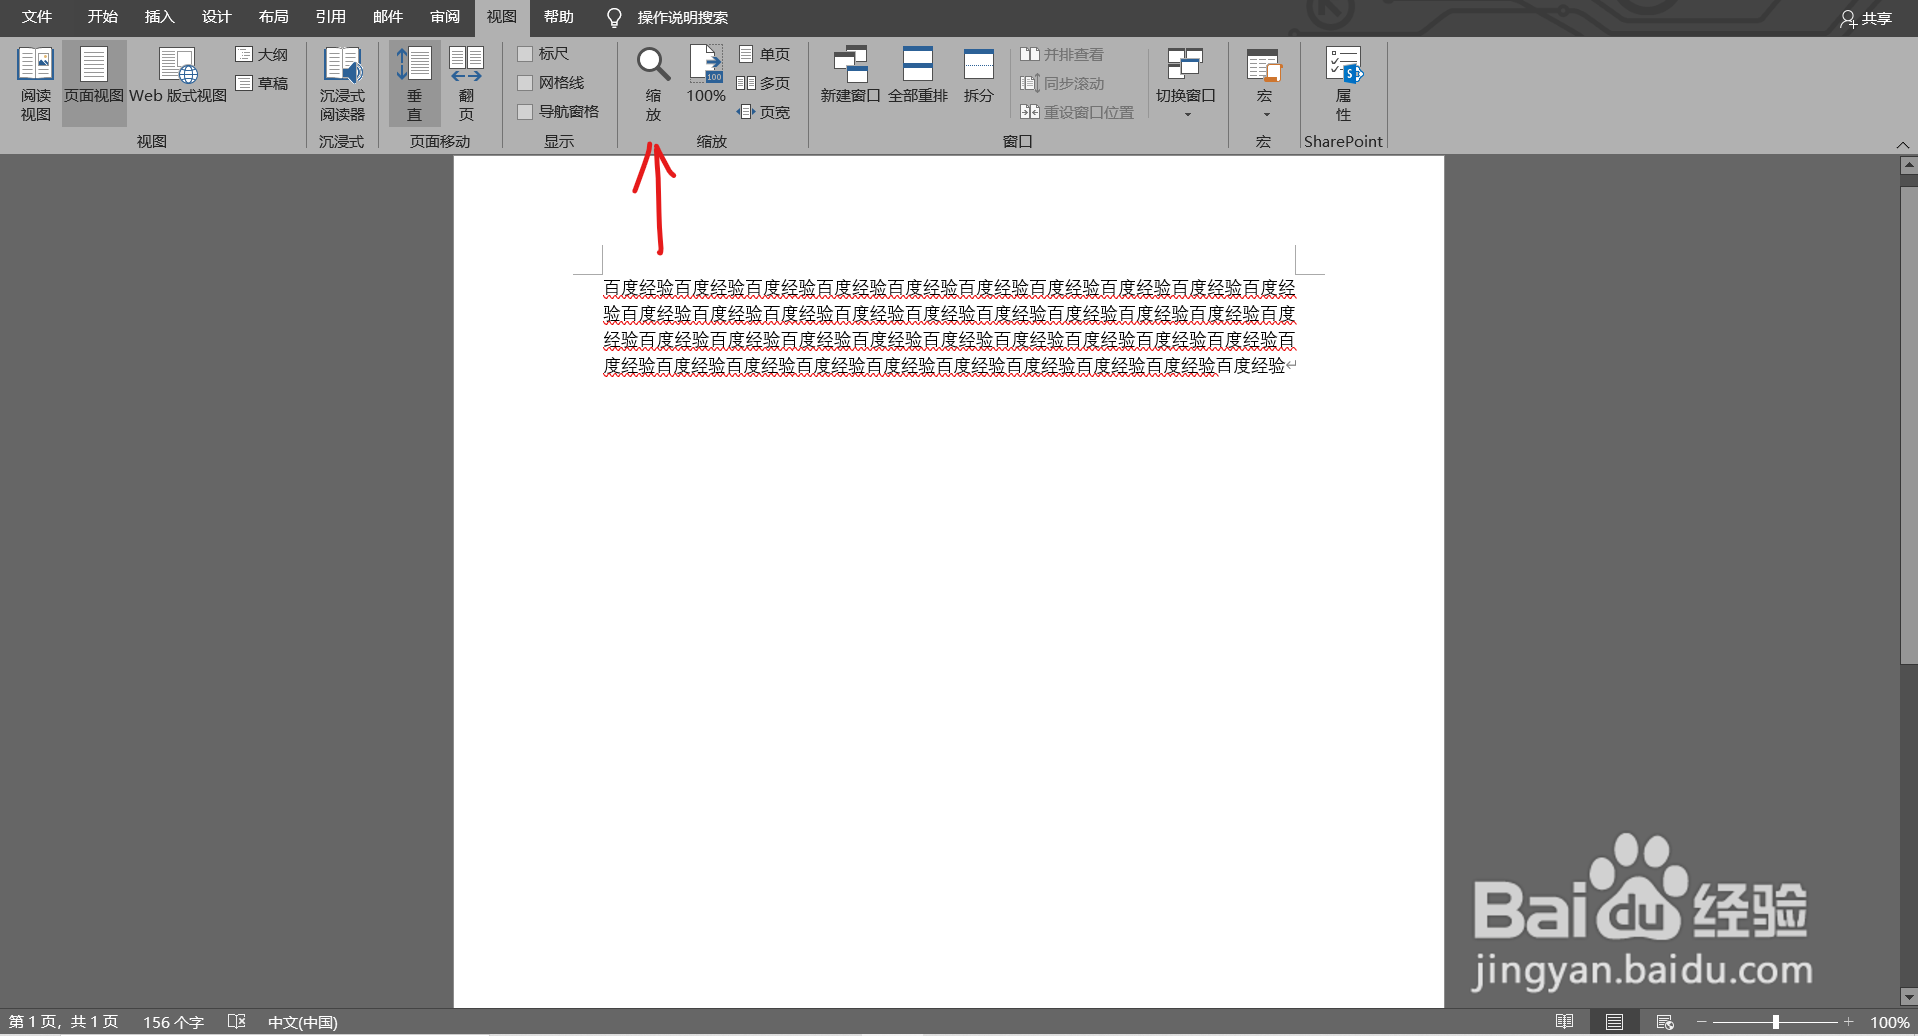The height and width of the screenshot is (1036, 1918).
Task: Switch to the 帮助 tab
Action: point(559,17)
